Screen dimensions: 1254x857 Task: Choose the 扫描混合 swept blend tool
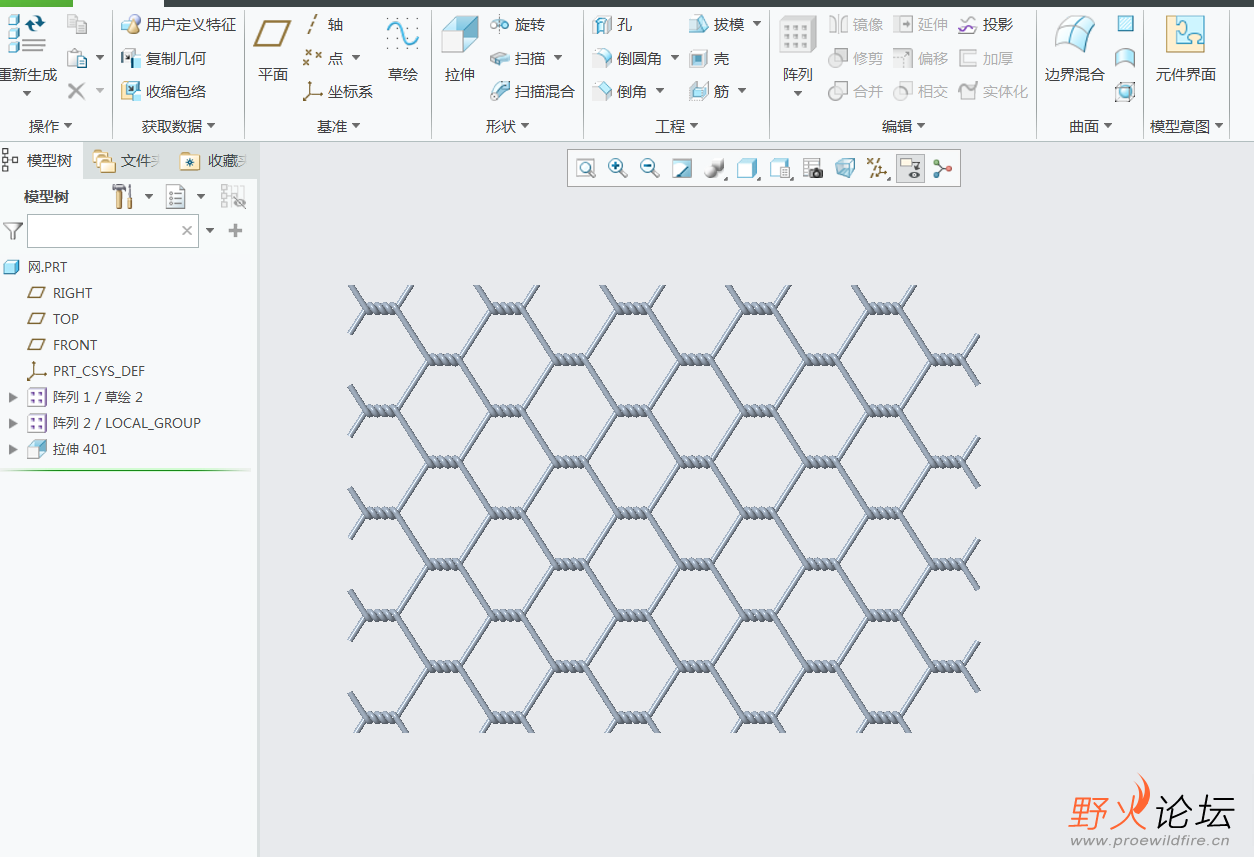(x=532, y=91)
